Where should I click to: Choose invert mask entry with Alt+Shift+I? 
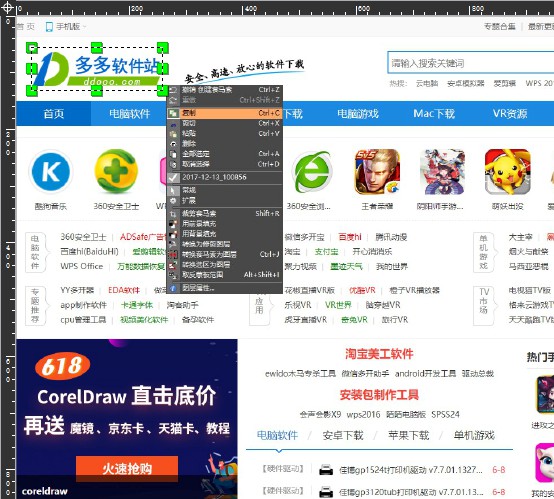(224, 275)
